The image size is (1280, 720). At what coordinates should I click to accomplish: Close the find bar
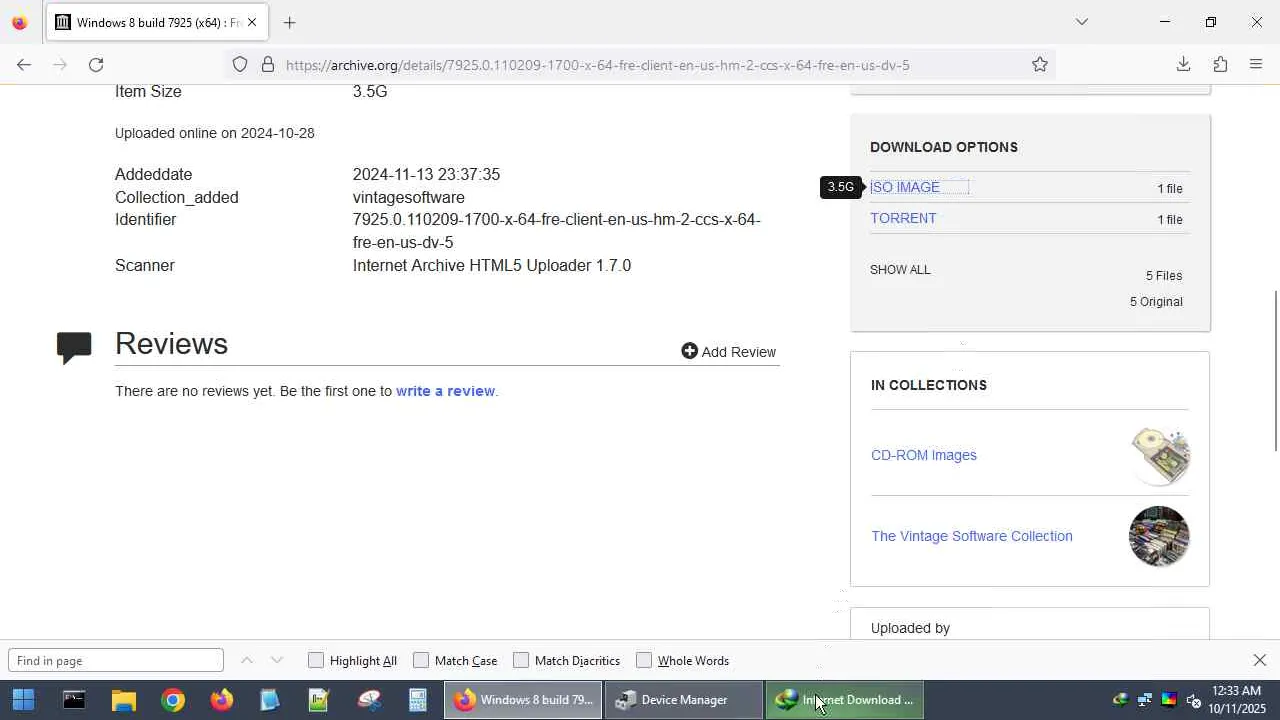(x=1260, y=660)
